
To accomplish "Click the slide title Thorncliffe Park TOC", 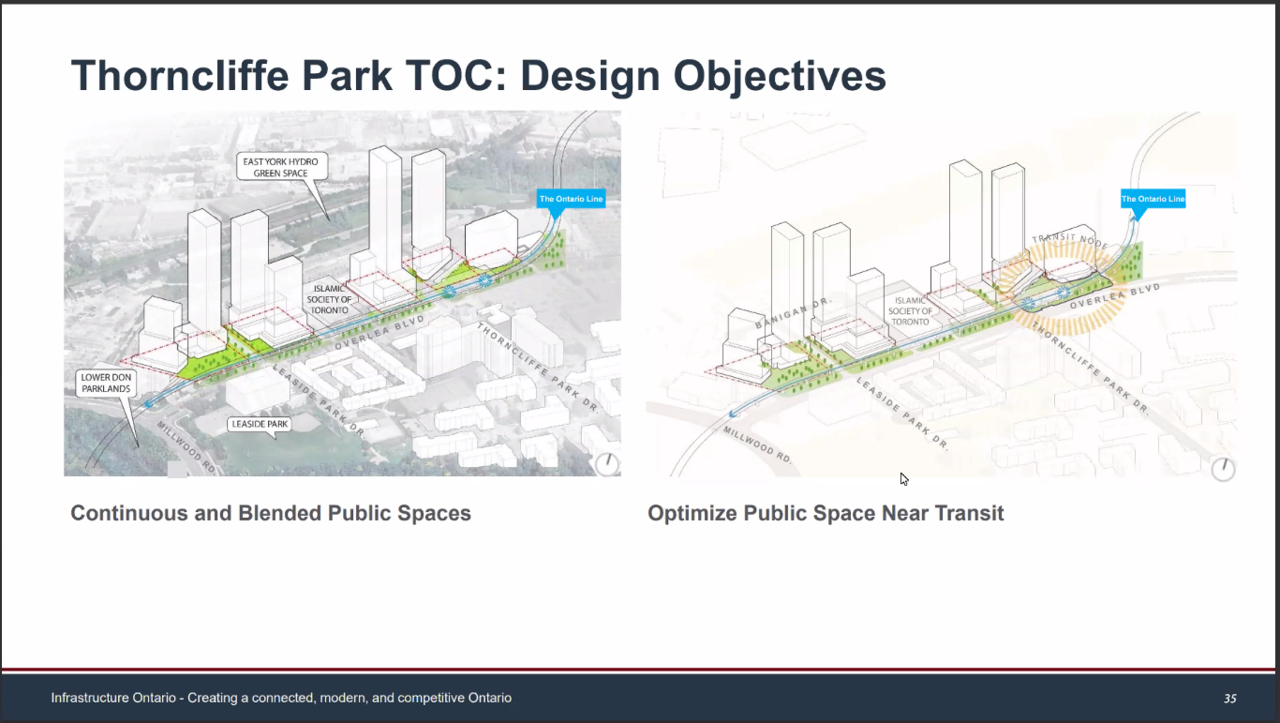I will (478, 76).
